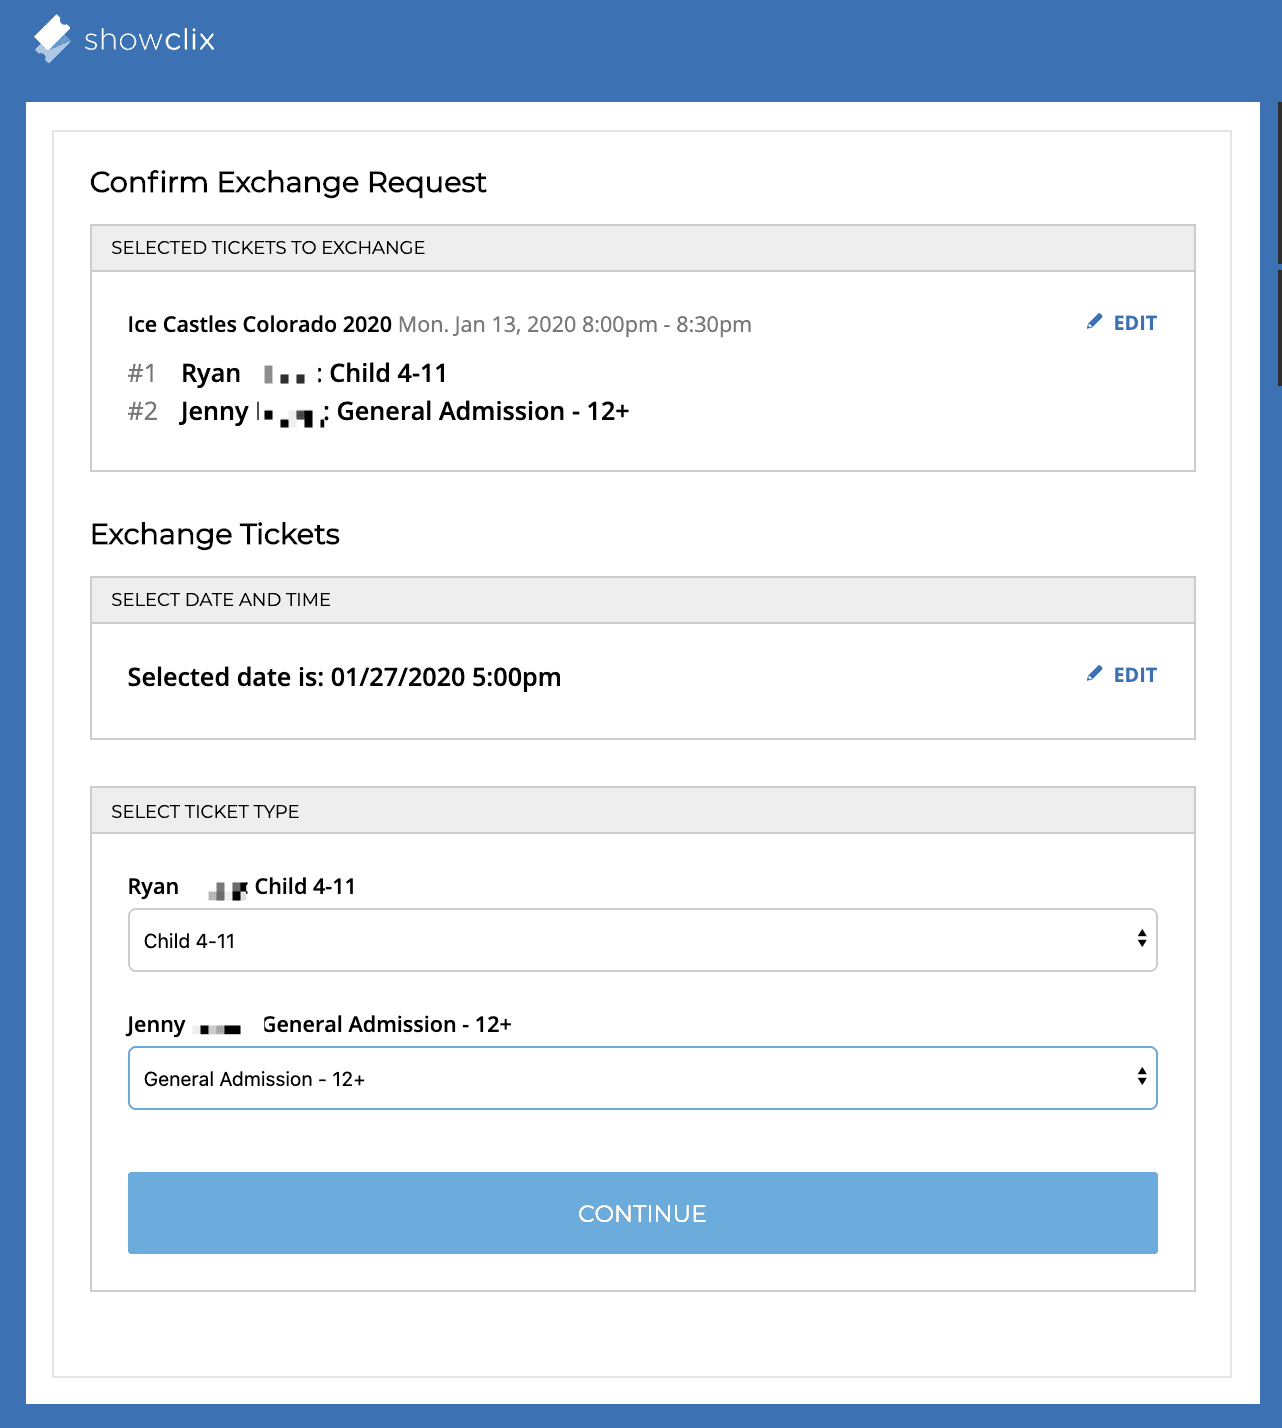Select the SELECTED TICKETS TO EXCHANGE header
Image resolution: width=1282 pixels, height=1428 pixels.
click(x=268, y=247)
